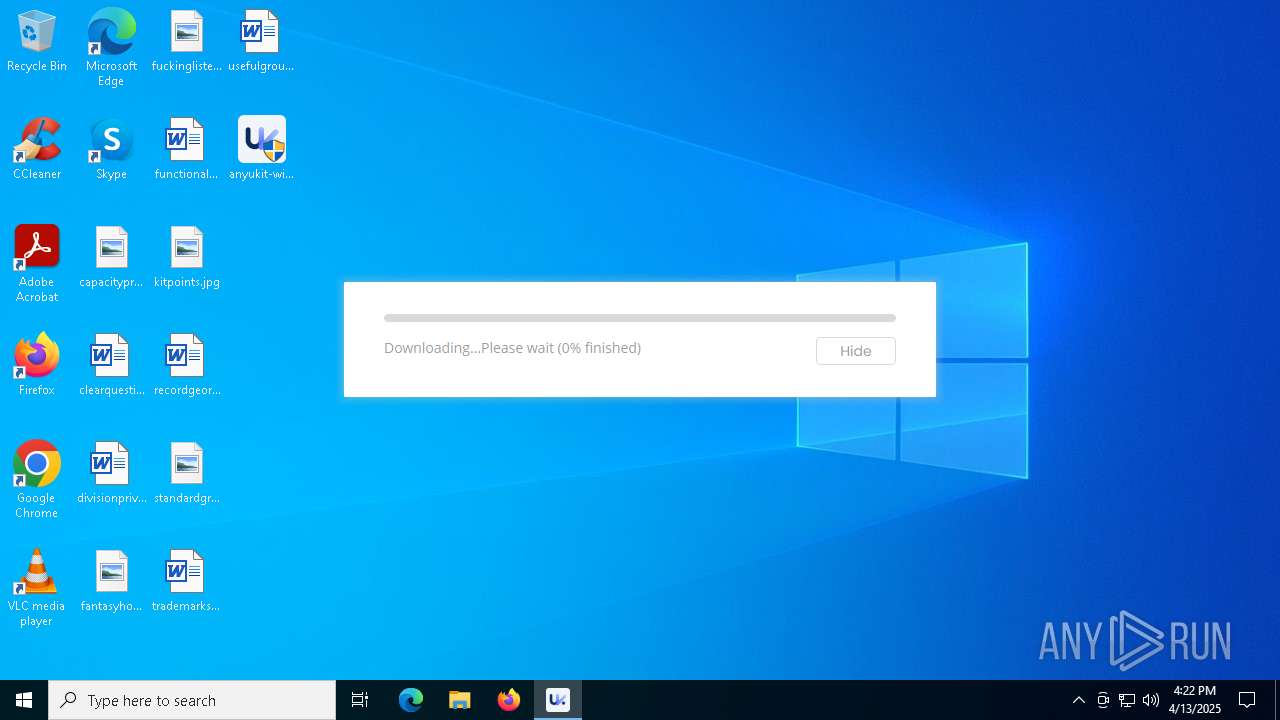Screen dimensions: 1280x720
Task: Open the Skype desktop shortcut
Action: click(111, 149)
